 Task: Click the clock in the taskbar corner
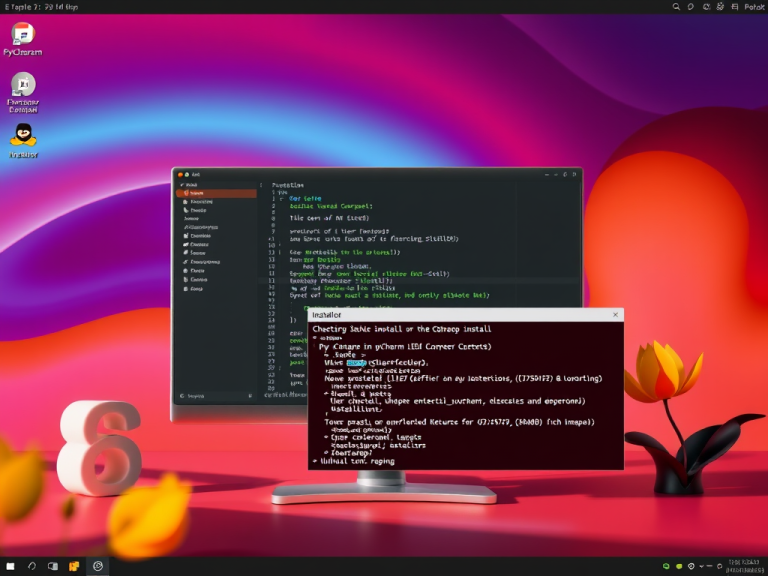[x=744, y=566]
